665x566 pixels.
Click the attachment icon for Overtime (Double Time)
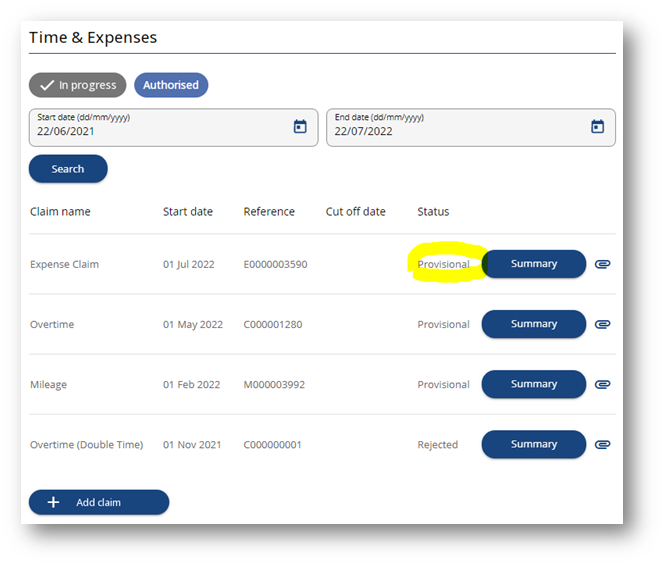pyautogui.click(x=602, y=444)
